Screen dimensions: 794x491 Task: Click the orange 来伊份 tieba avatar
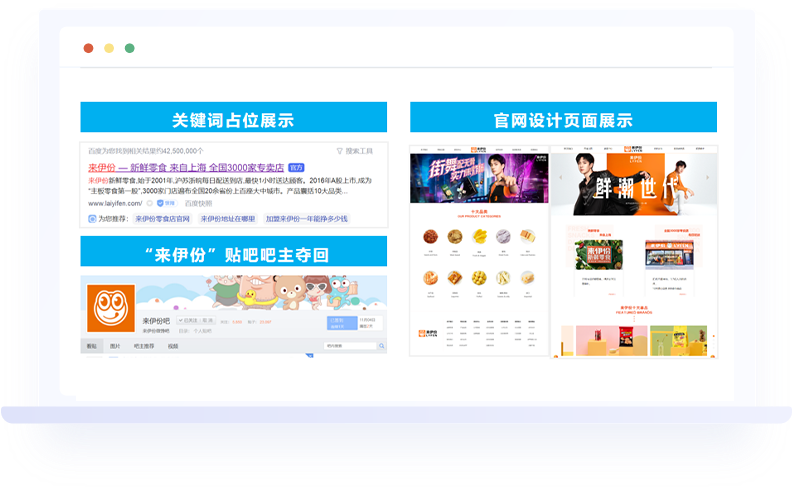click(x=111, y=308)
